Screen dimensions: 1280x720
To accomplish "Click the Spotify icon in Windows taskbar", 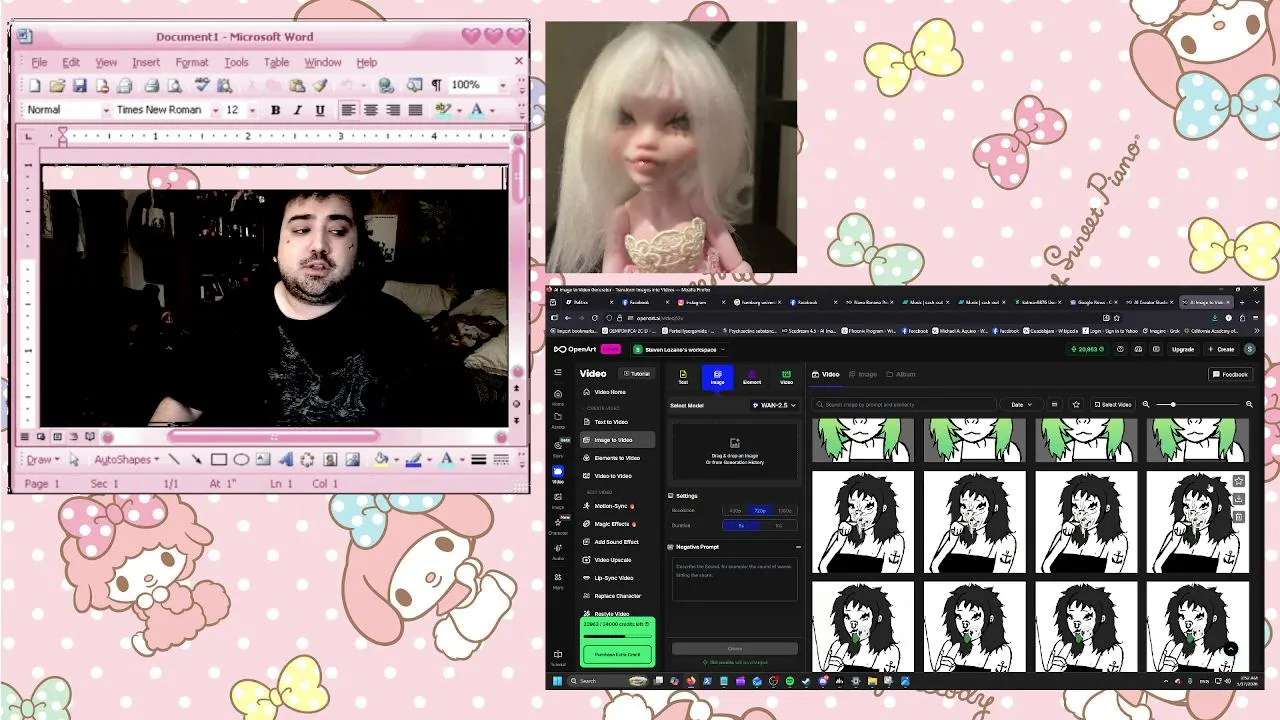I will [x=790, y=681].
